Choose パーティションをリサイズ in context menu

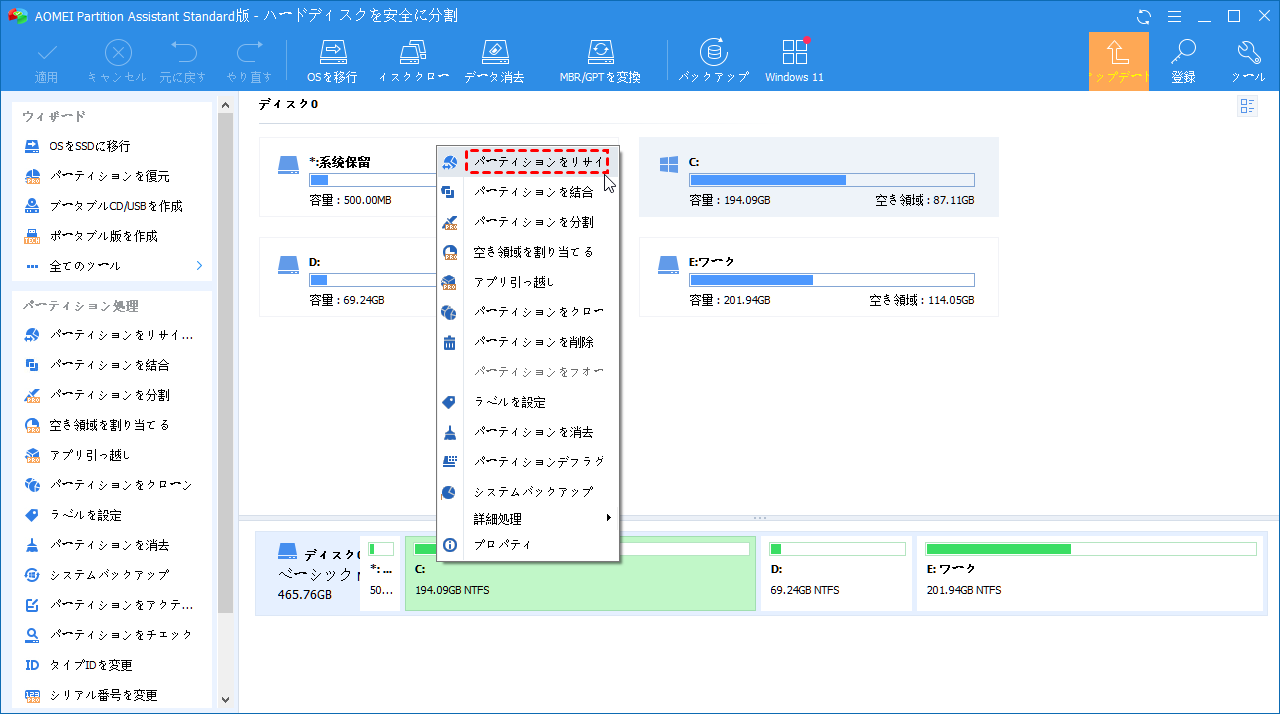pyautogui.click(x=528, y=162)
